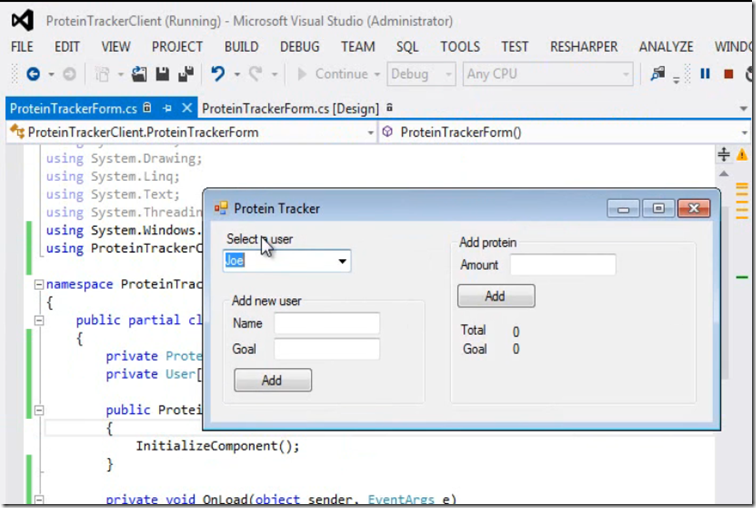Open the VIEW menu
756x508 pixels.
tap(116, 47)
